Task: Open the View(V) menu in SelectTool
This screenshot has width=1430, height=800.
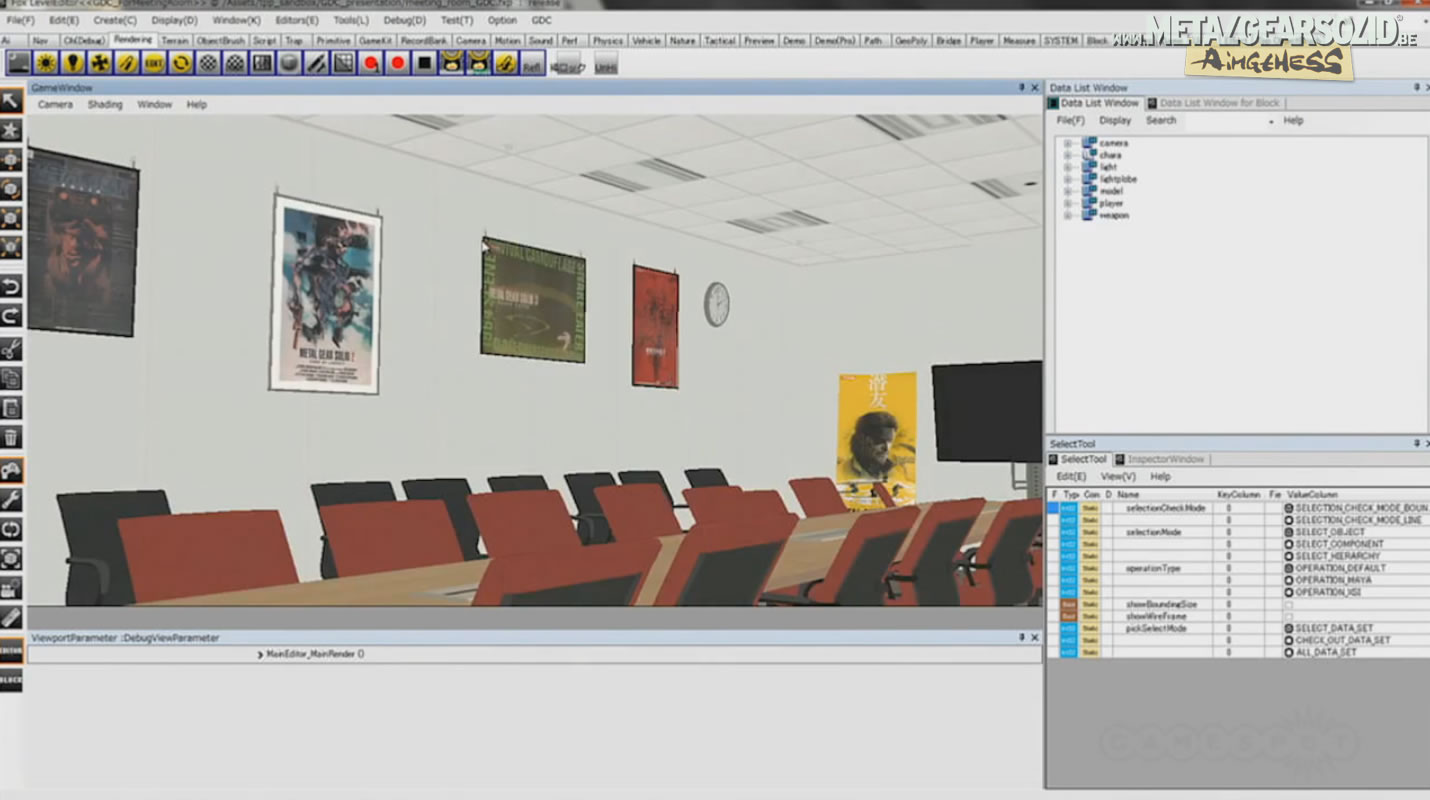Action: [1118, 476]
